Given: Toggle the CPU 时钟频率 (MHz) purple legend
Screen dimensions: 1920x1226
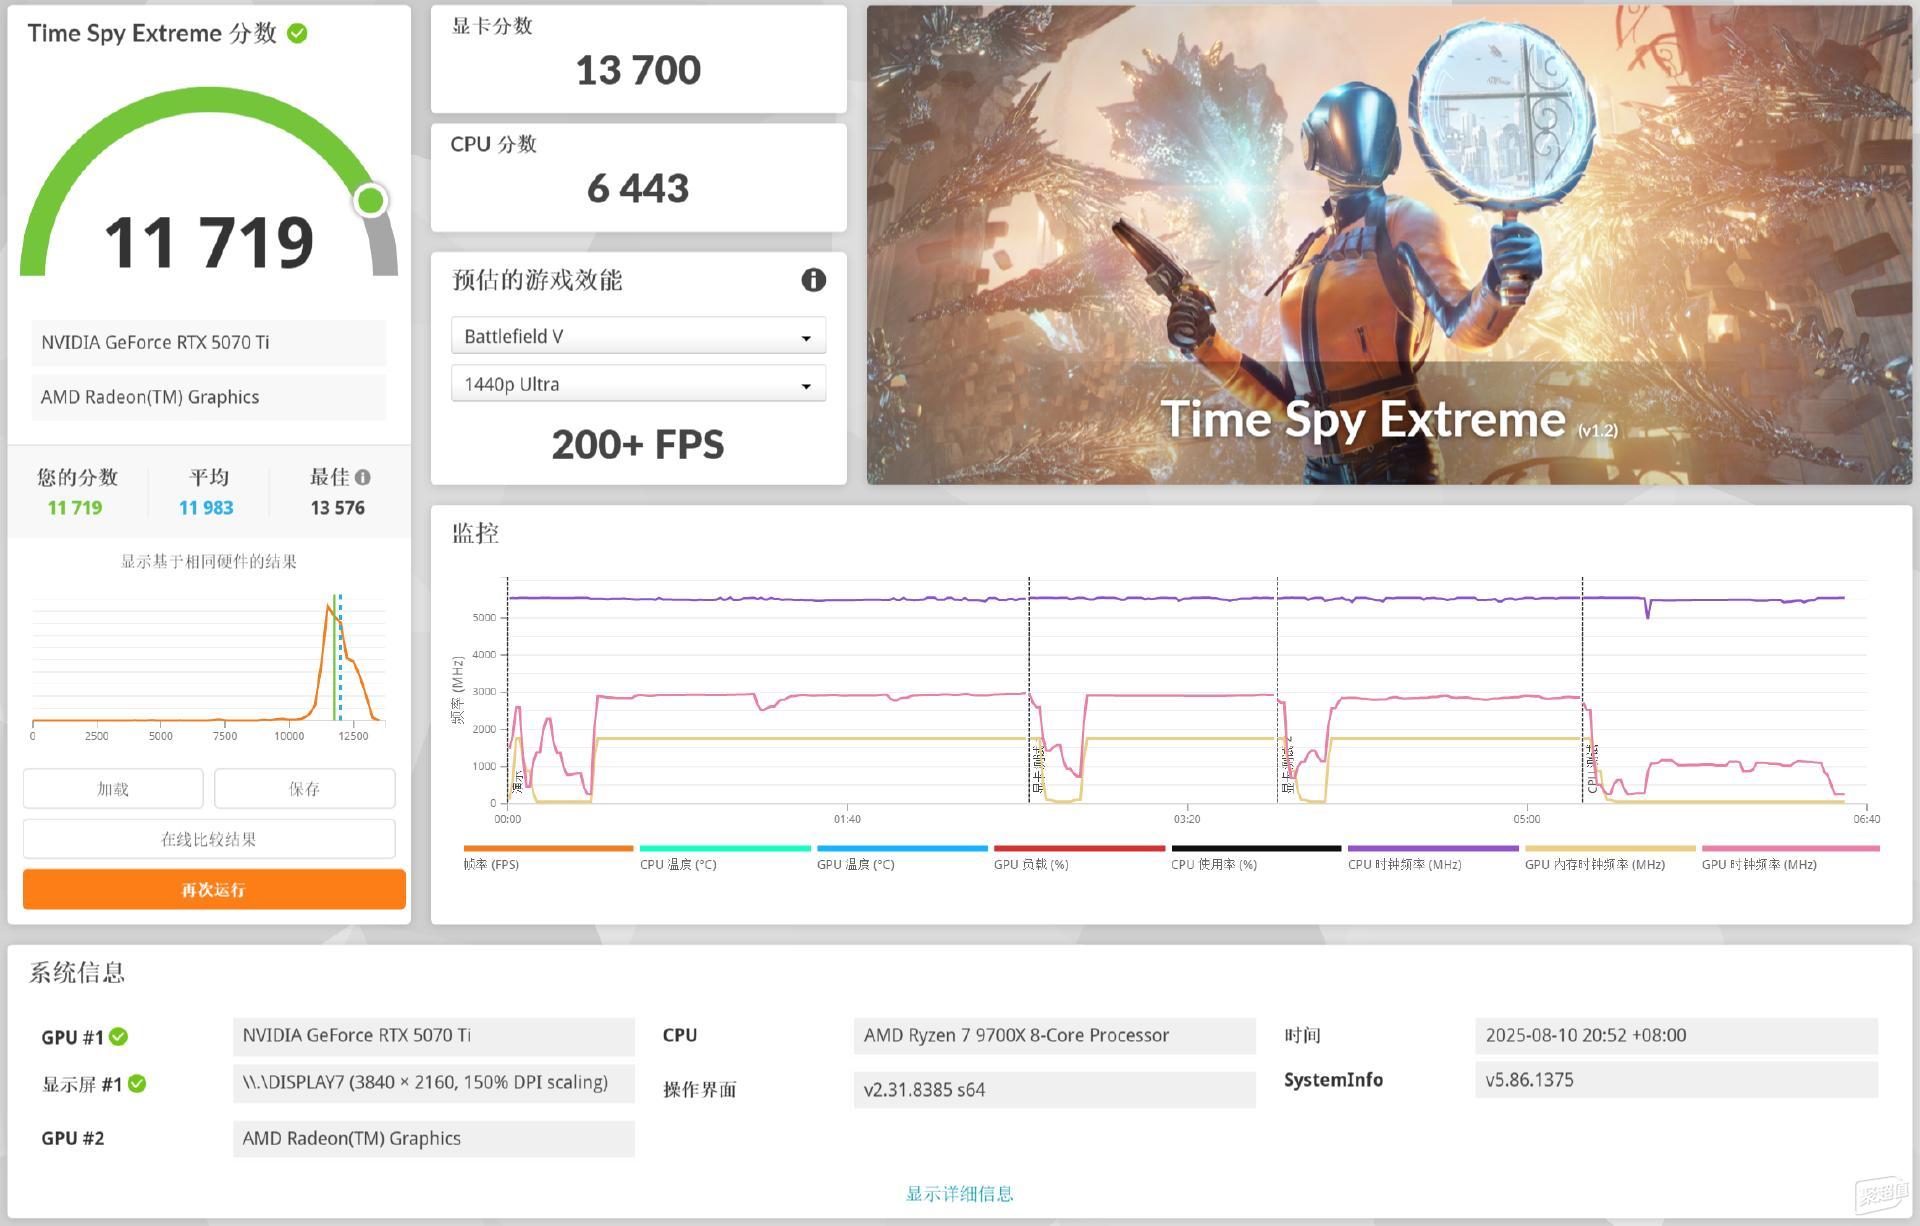Looking at the screenshot, I should pyautogui.click(x=1404, y=864).
